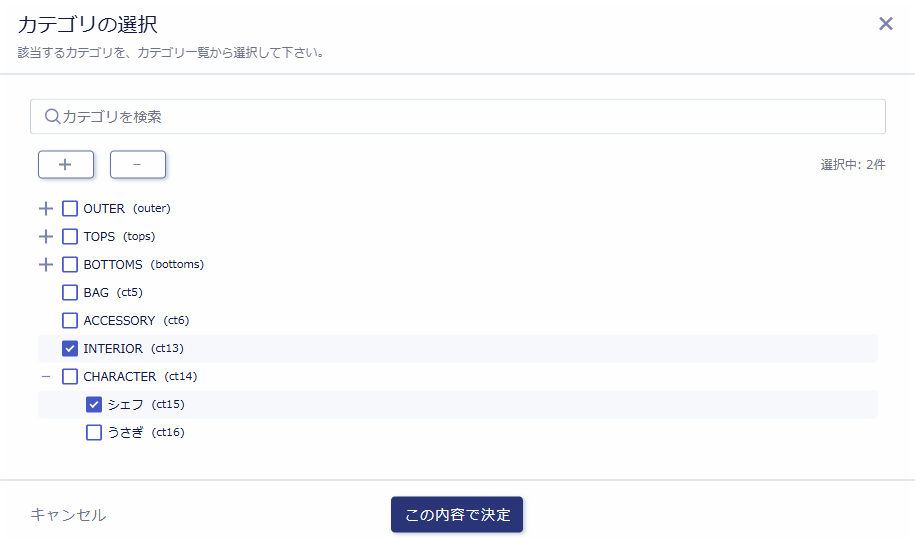Image resolution: width=915 pixels, height=543 pixels.
Task: Confirm with この内容で決定 button
Action: 457,515
